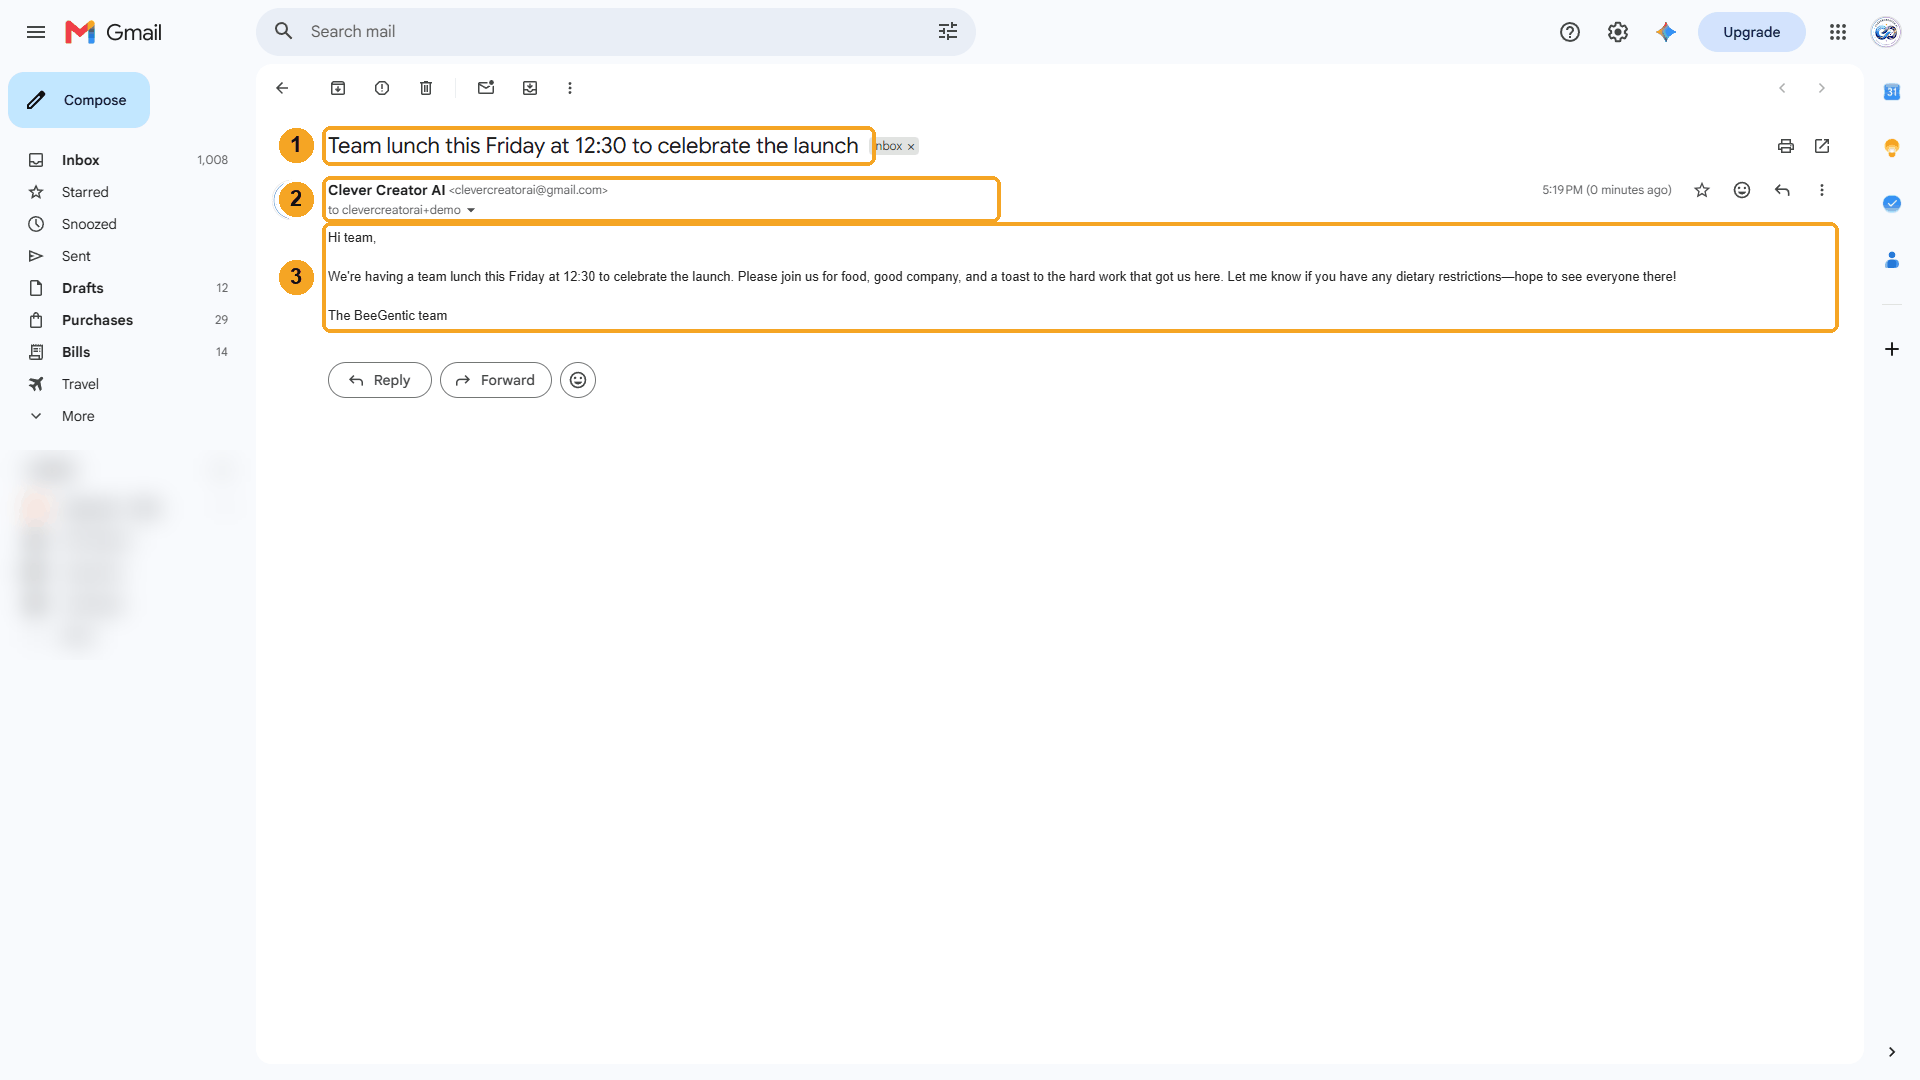Open Google Keep side panel
This screenshot has height=1080, width=1920.
coord(1892,148)
